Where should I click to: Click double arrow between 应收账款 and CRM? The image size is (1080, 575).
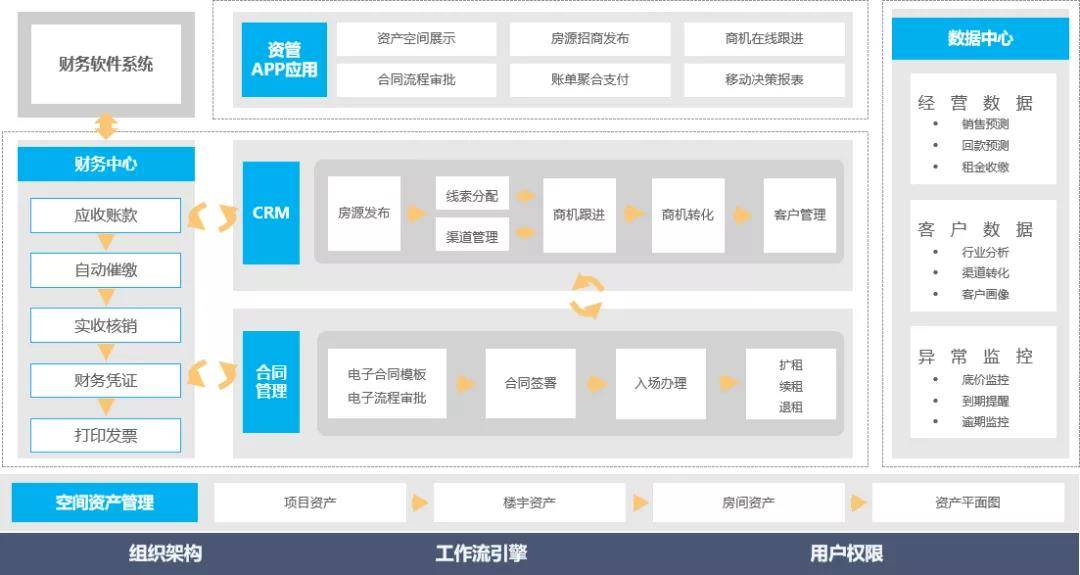tap(212, 216)
